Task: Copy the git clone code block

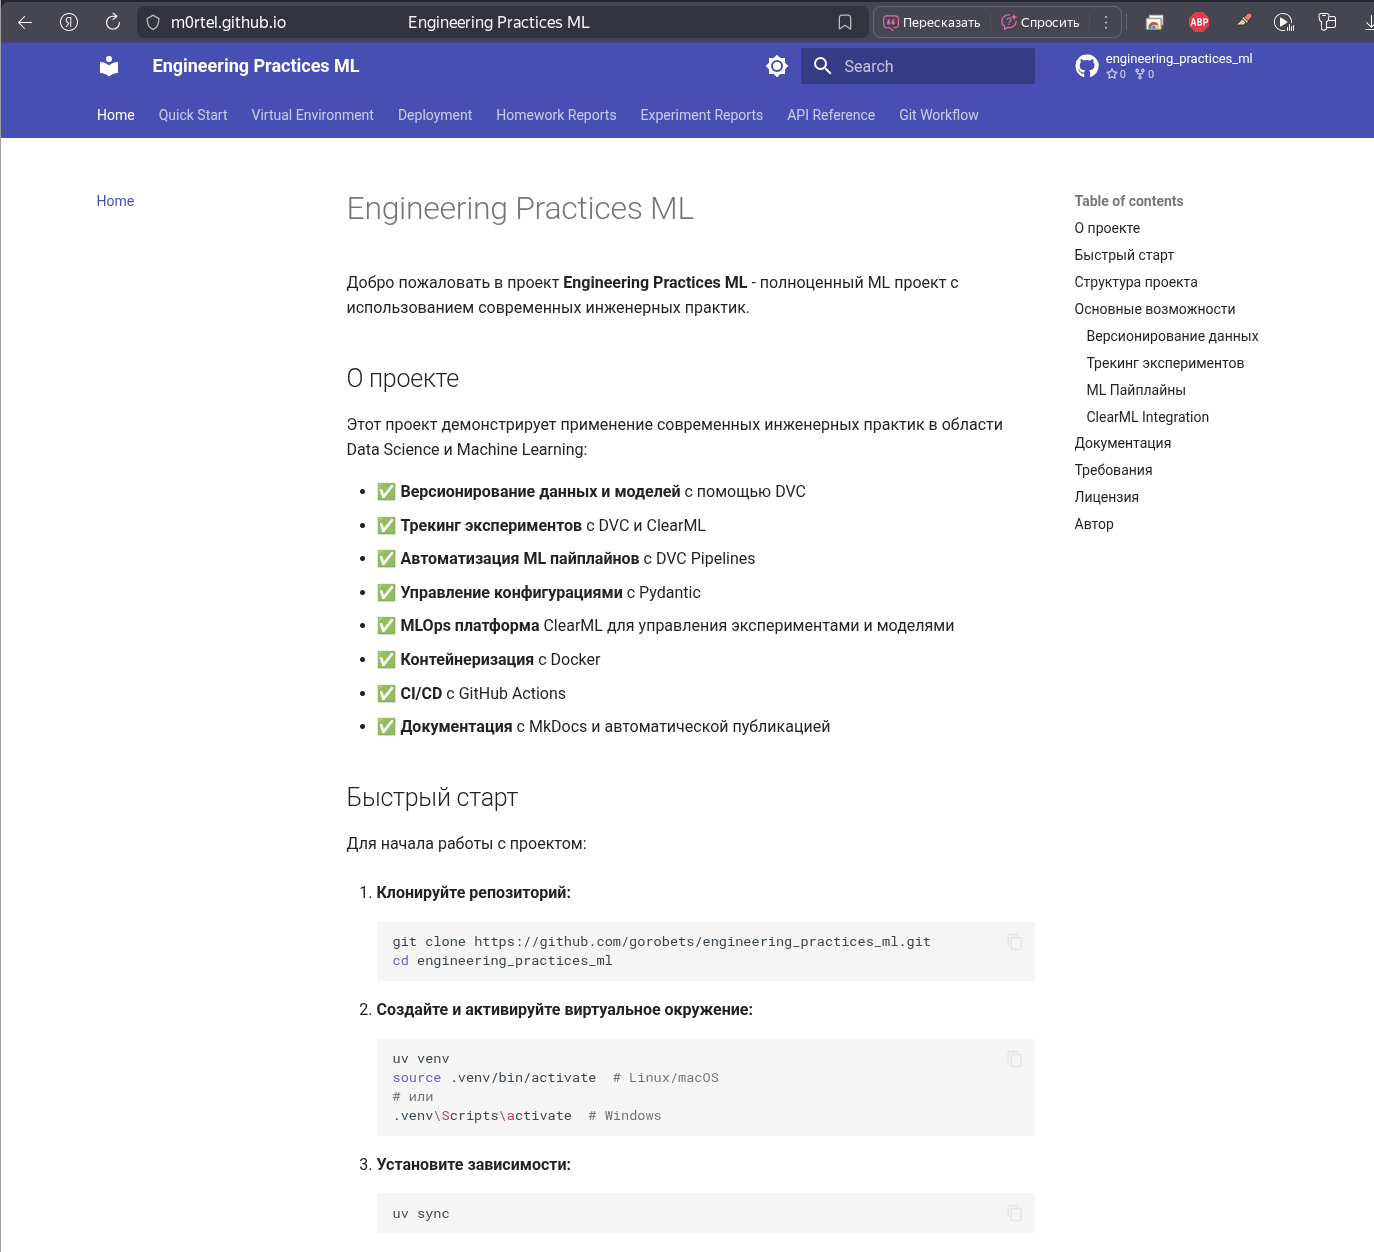Action: (x=1014, y=942)
